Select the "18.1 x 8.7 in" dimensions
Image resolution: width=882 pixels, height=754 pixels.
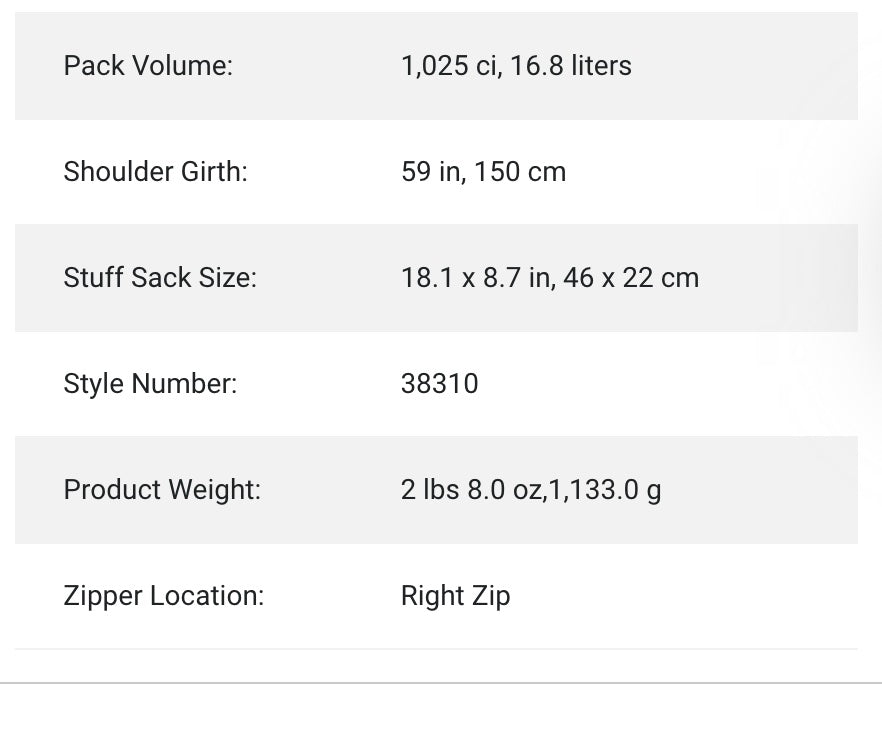pos(475,278)
